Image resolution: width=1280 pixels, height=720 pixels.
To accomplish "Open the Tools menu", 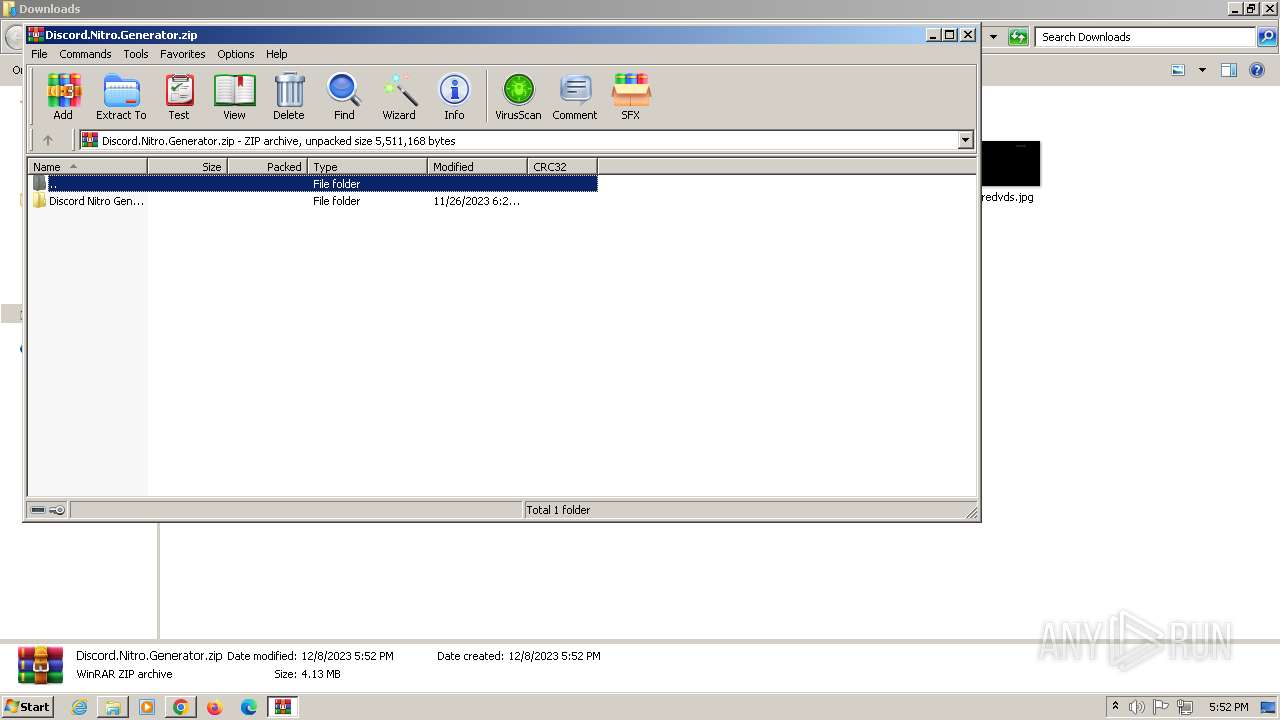I will point(136,54).
